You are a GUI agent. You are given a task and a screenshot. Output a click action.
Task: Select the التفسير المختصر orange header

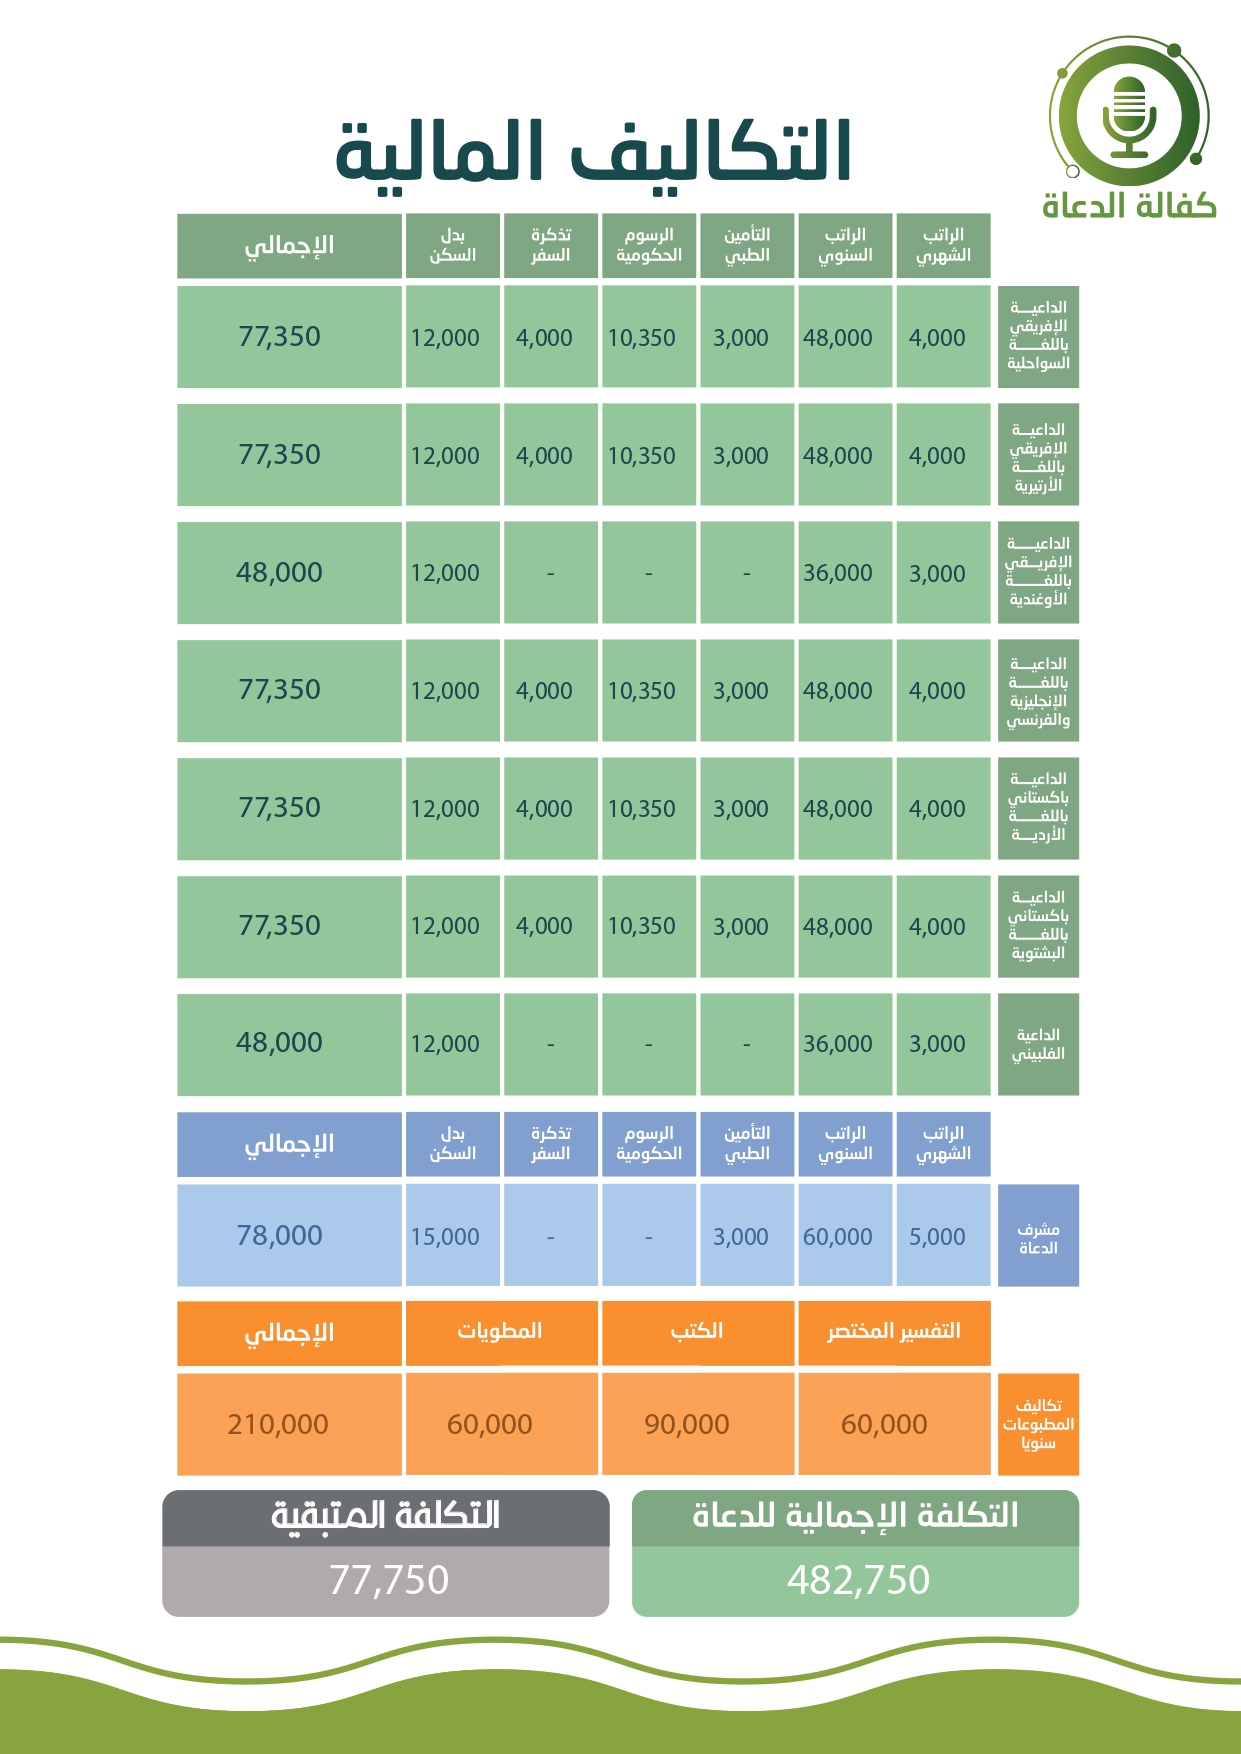tap(894, 1332)
